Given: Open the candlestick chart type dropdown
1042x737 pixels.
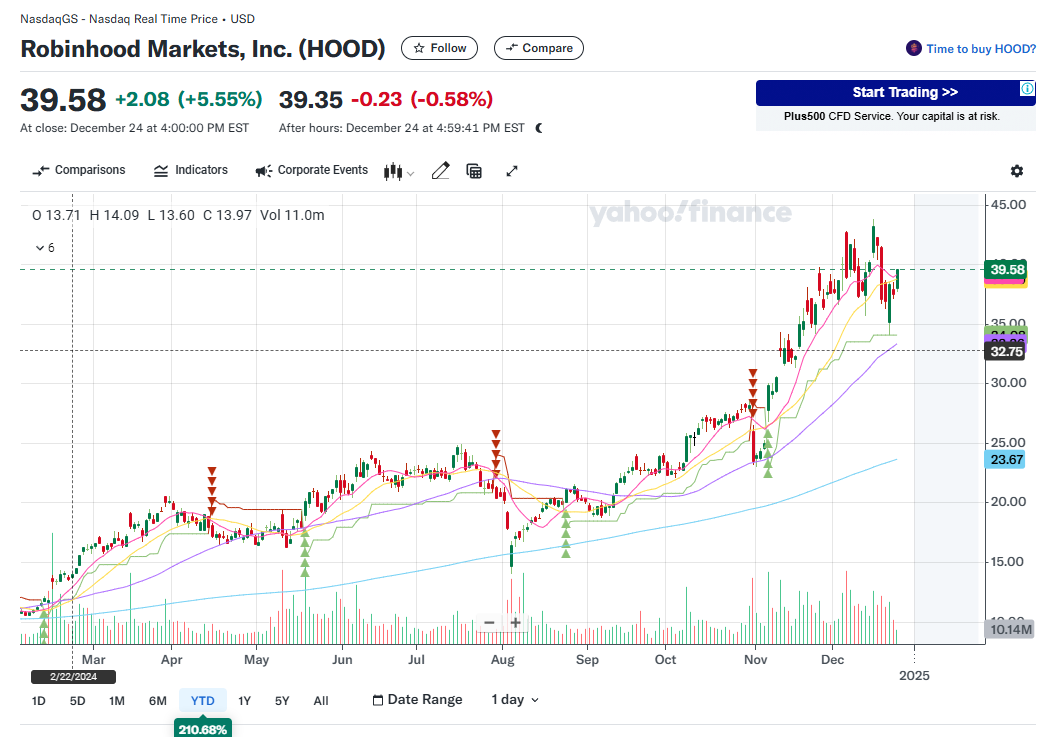Looking at the screenshot, I should tap(399, 171).
